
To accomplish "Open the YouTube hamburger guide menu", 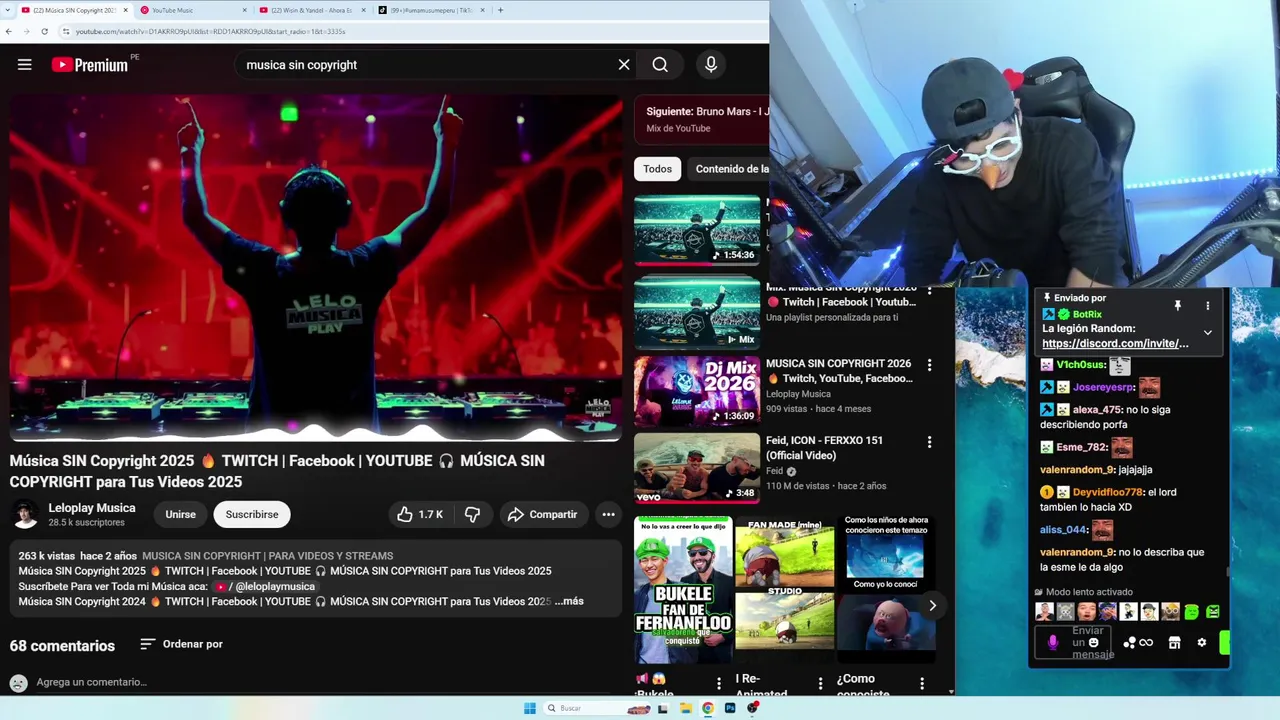I will (25, 65).
